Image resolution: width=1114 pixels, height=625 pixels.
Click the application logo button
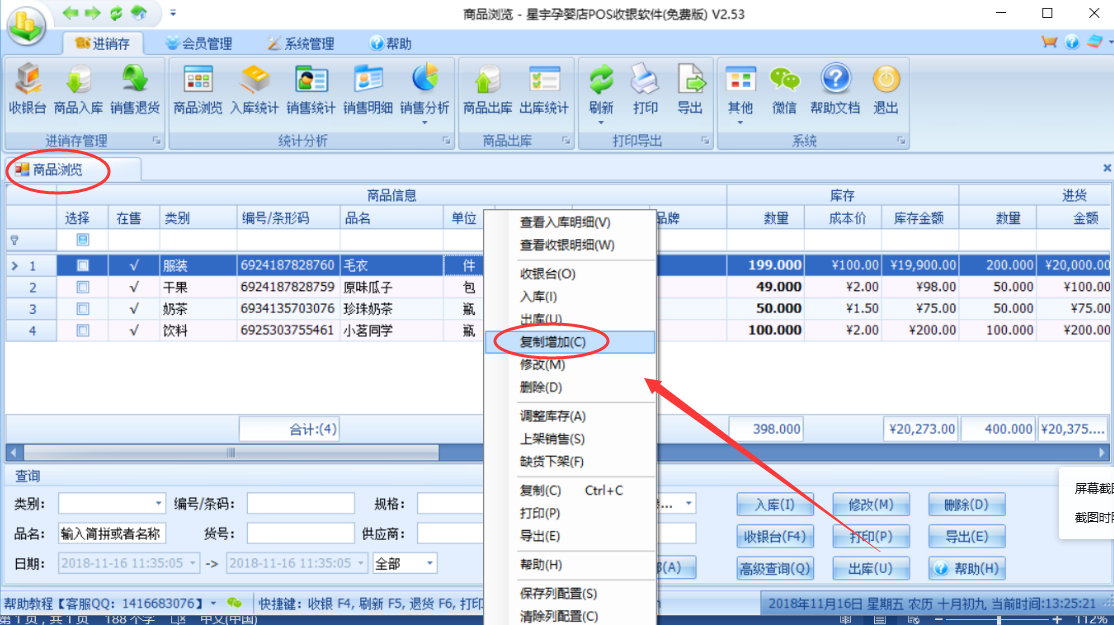pos(26,25)
